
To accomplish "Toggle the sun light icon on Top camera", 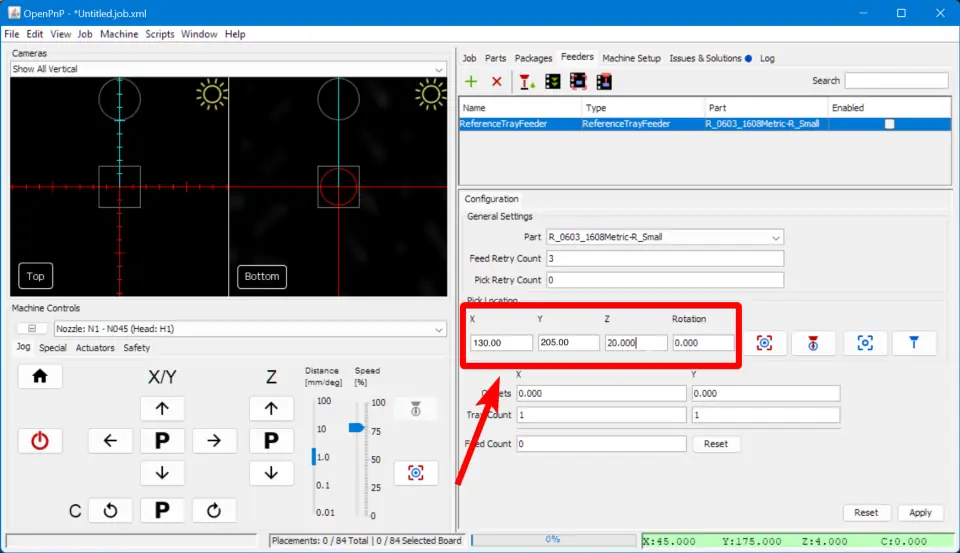I will point(212,94).
